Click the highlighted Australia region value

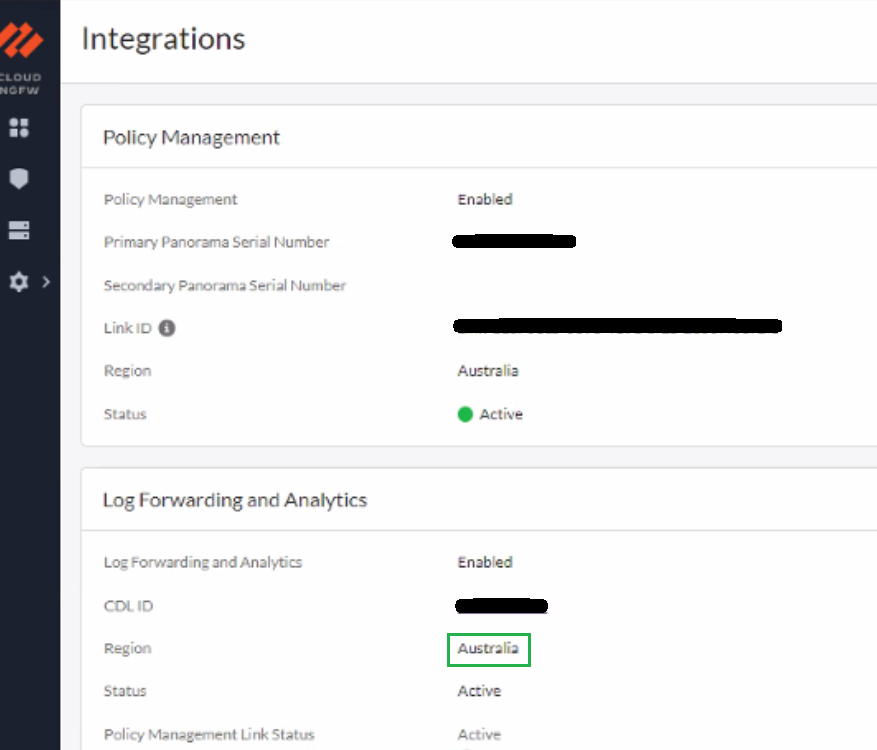[488, 649]
